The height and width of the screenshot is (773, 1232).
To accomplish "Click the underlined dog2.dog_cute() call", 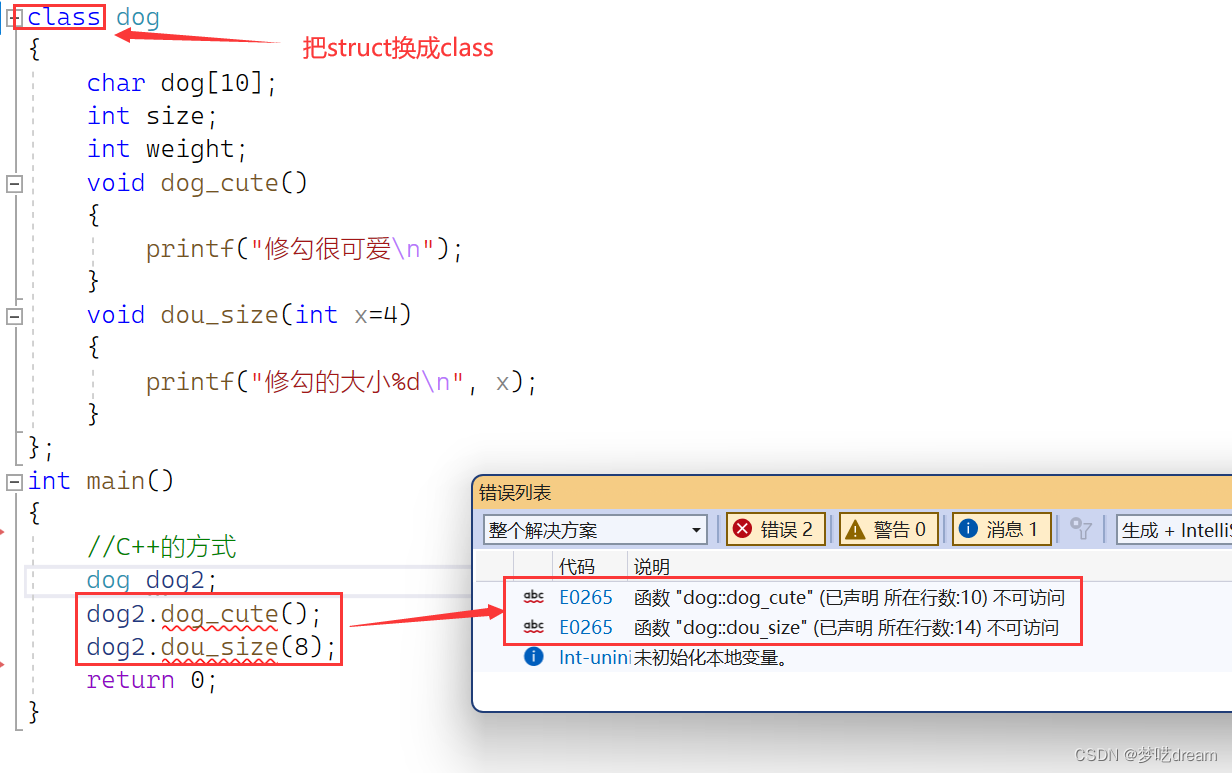I will click(204, 614).
